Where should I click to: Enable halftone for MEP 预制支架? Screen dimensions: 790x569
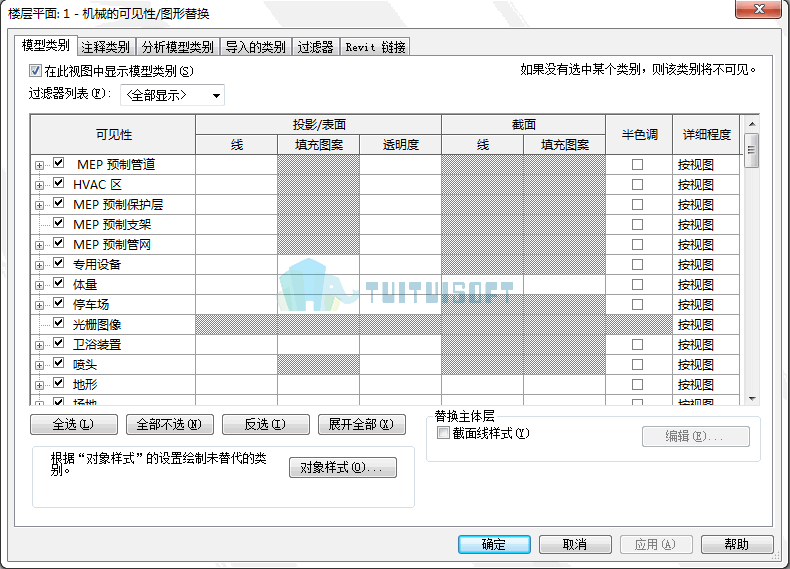pyautogui.click(x=637, y=224)
